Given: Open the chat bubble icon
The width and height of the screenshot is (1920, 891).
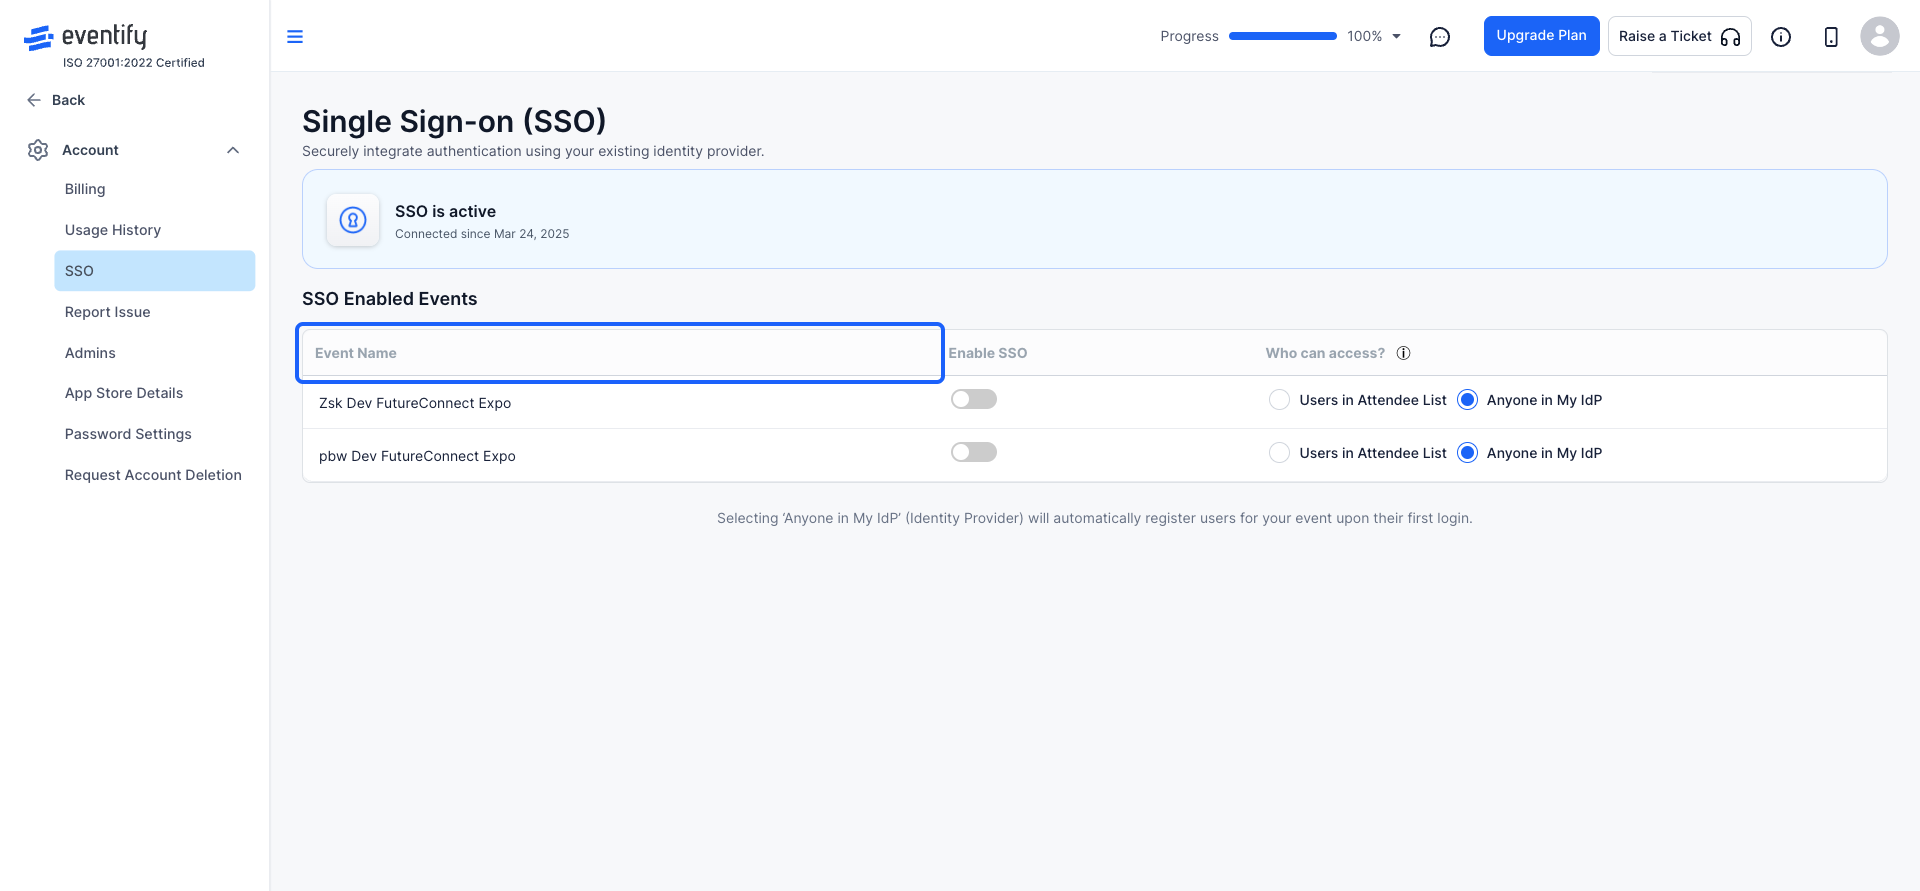Looking at the screenshot, I should 1440,37.
